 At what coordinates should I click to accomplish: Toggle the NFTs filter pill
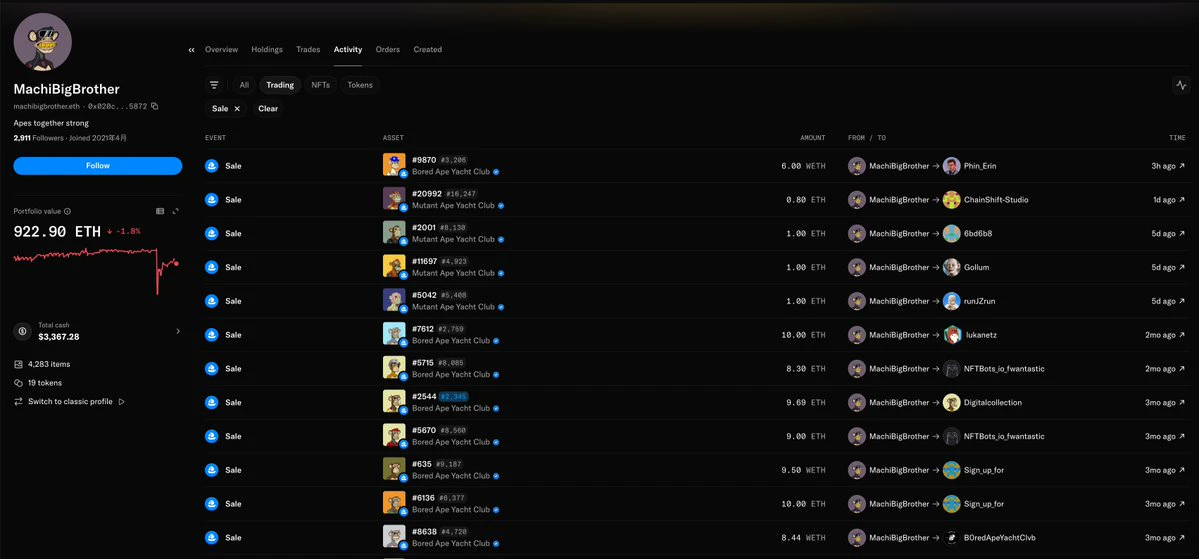pos(320,85)
